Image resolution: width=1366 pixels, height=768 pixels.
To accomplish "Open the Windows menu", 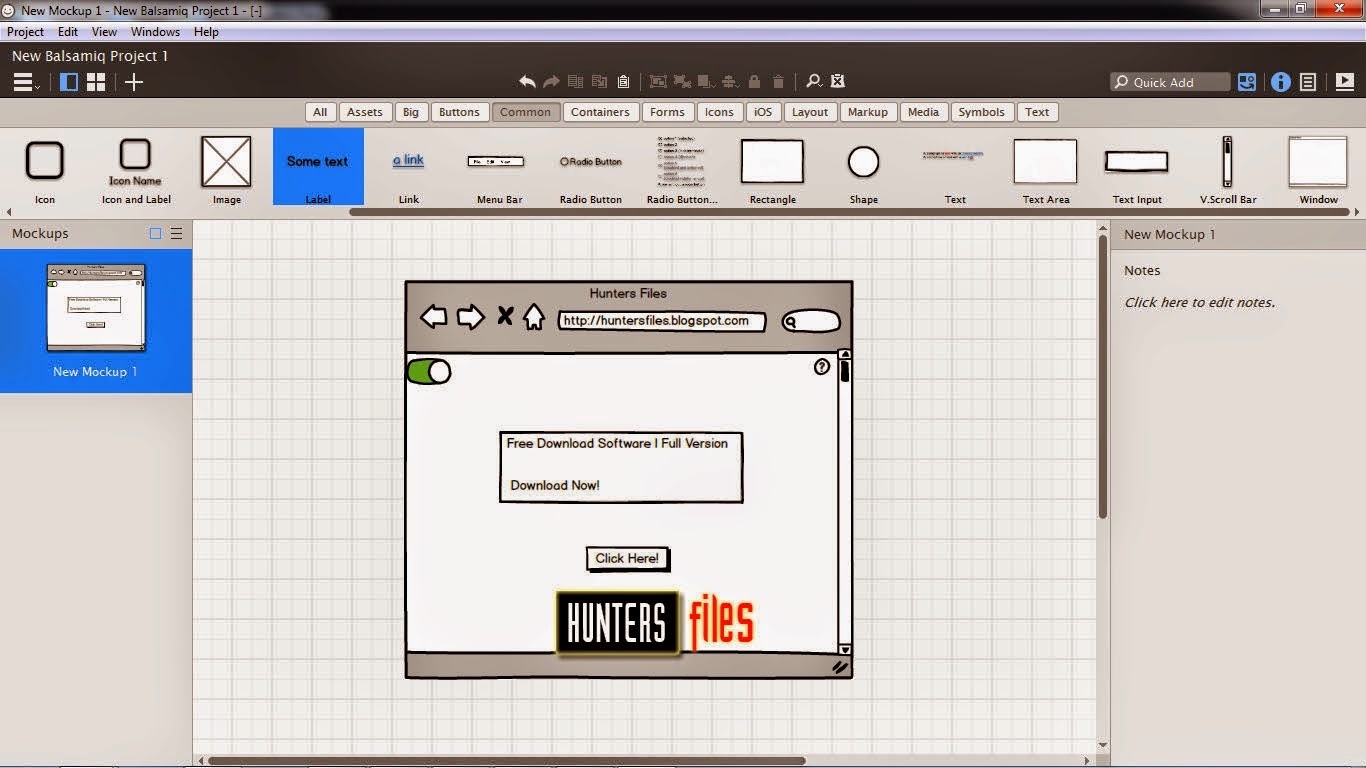I will 155,32.
